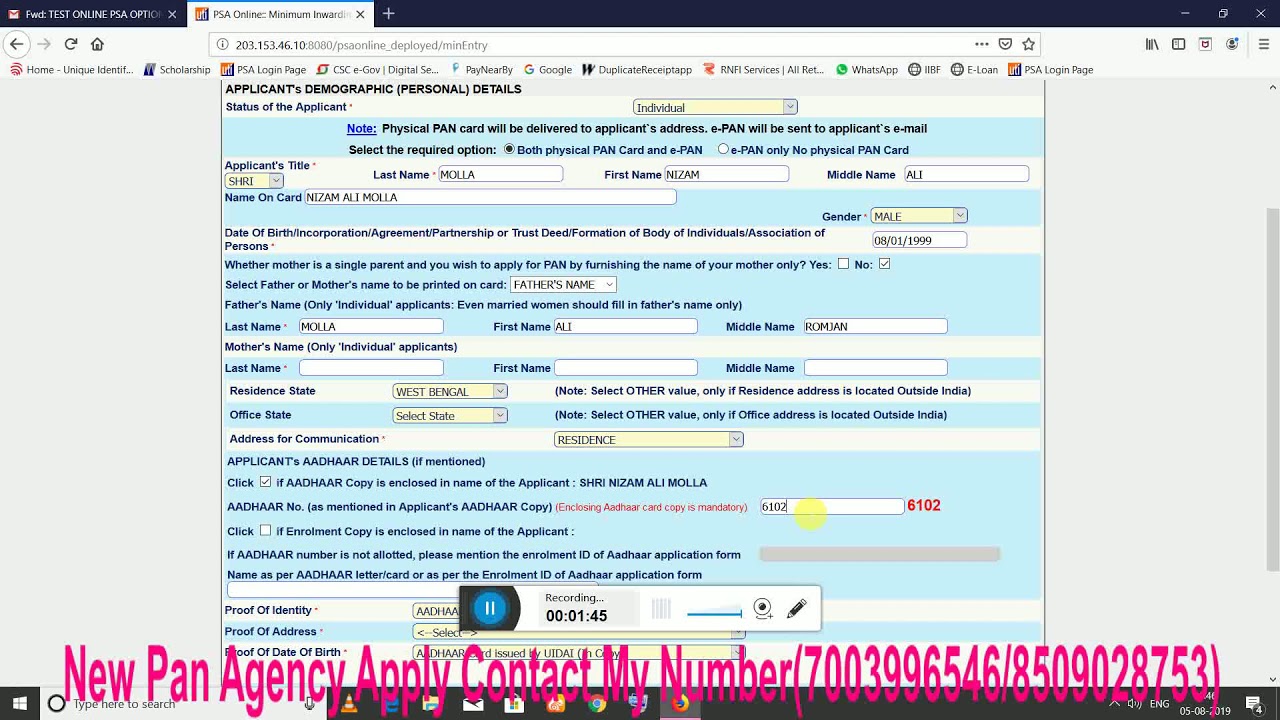Open VLC from the taskbar
This screenshot has height=720, width=1280.
click(x=348, y=704)
